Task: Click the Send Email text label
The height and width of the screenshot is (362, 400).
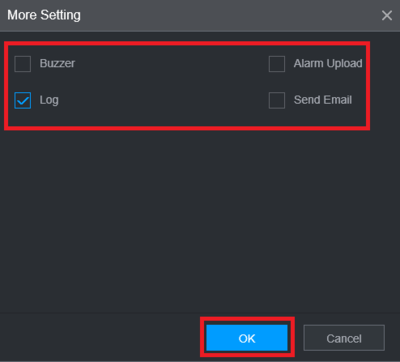Action: (323, 100)
